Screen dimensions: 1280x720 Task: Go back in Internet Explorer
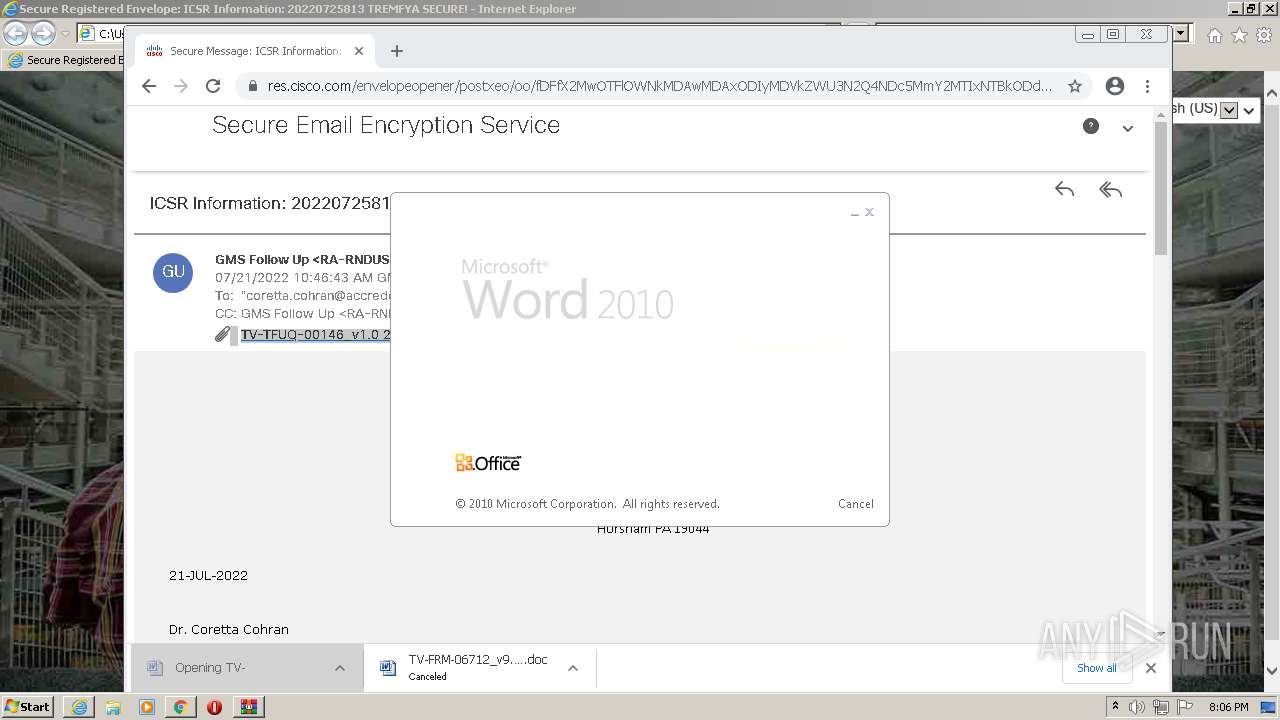tap(15, 34)
